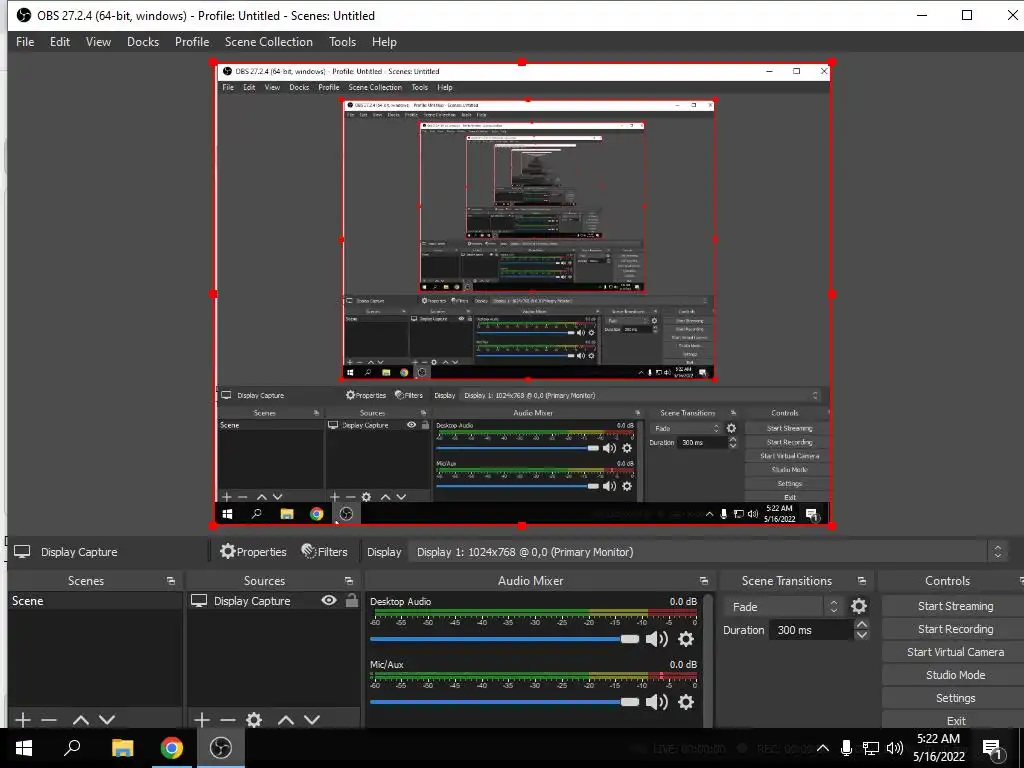Select the Scene item in Scenes list
This screenshot has width=1024, height=768.
click(95, 601)
